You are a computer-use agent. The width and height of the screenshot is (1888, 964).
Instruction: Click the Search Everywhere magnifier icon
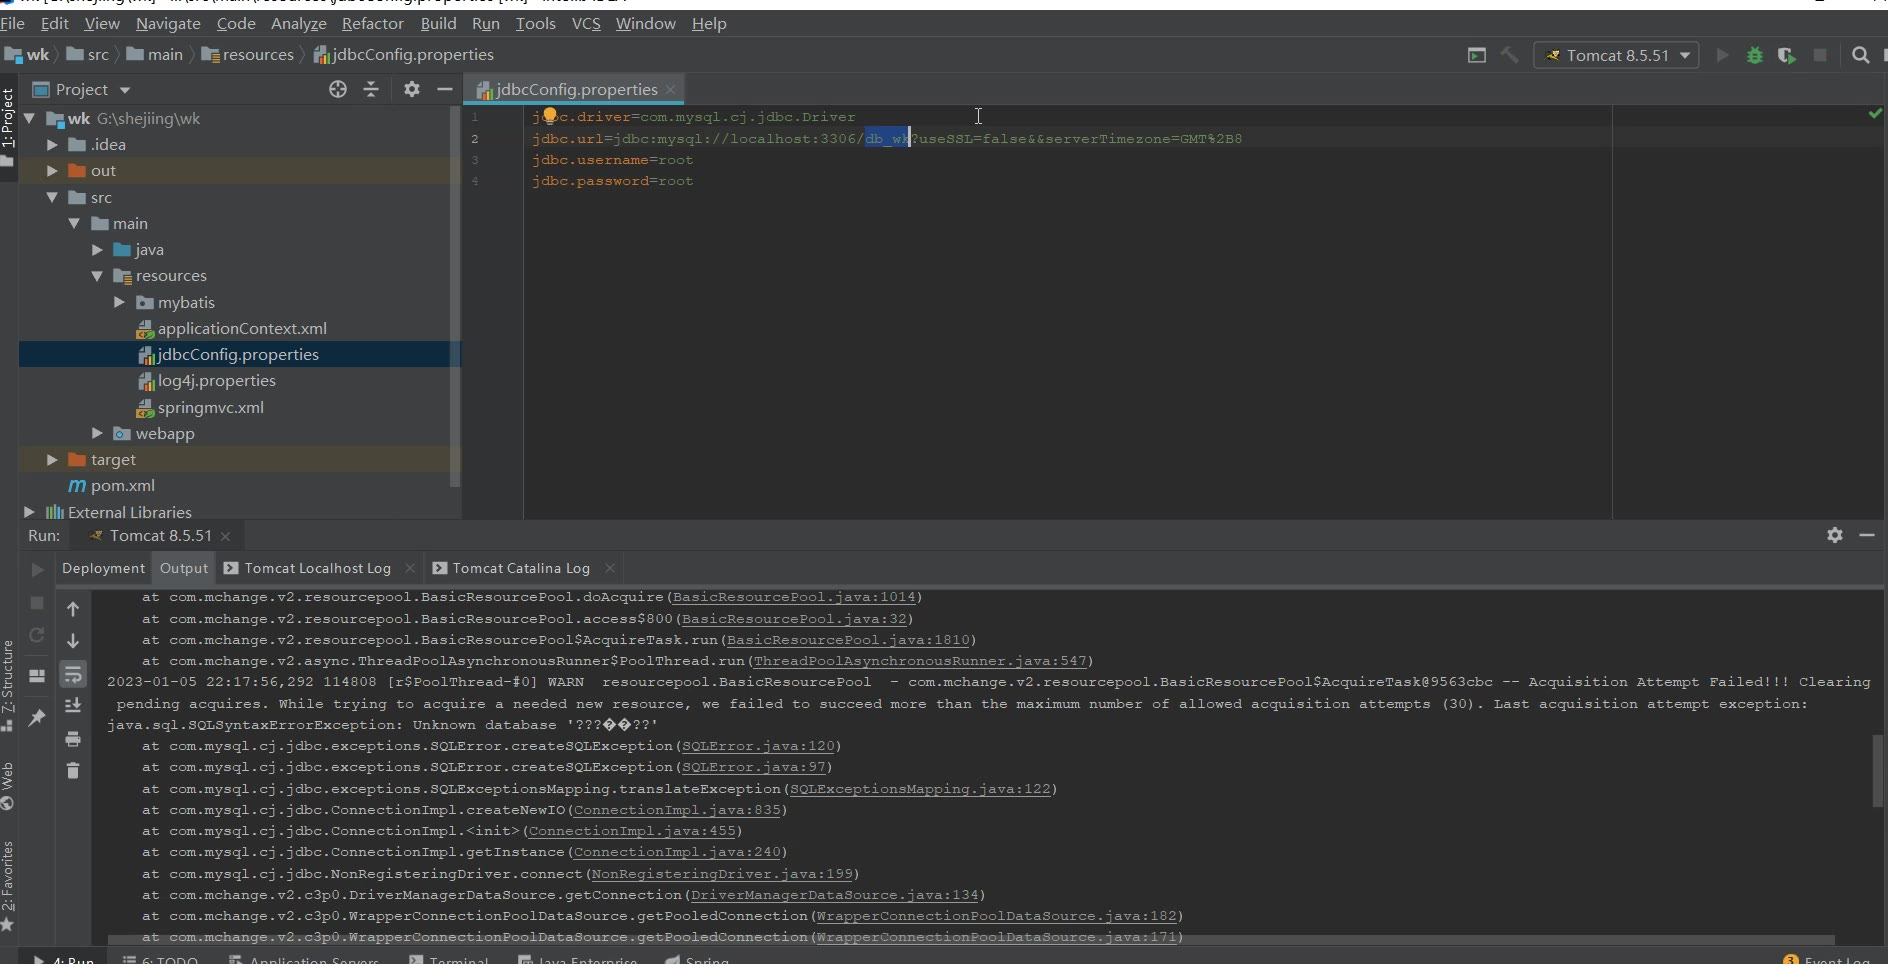[1860, 56]
